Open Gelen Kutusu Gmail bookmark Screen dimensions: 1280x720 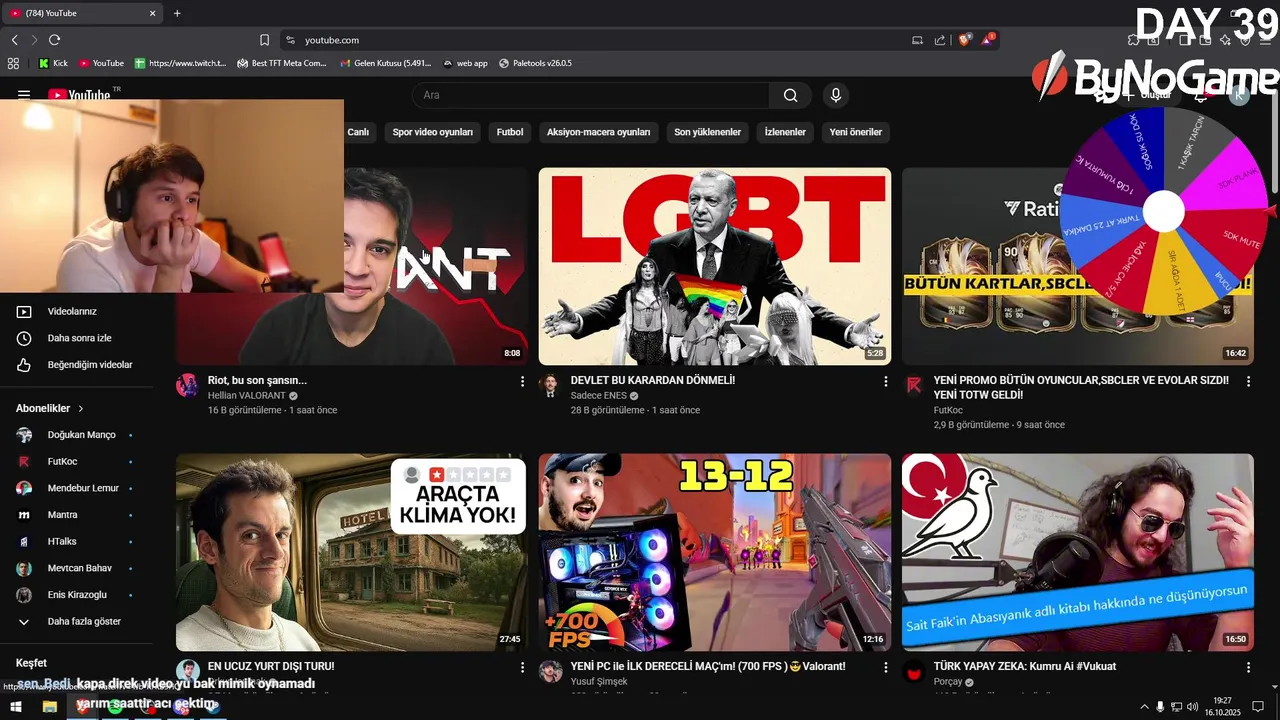click(x=385, y=63)
